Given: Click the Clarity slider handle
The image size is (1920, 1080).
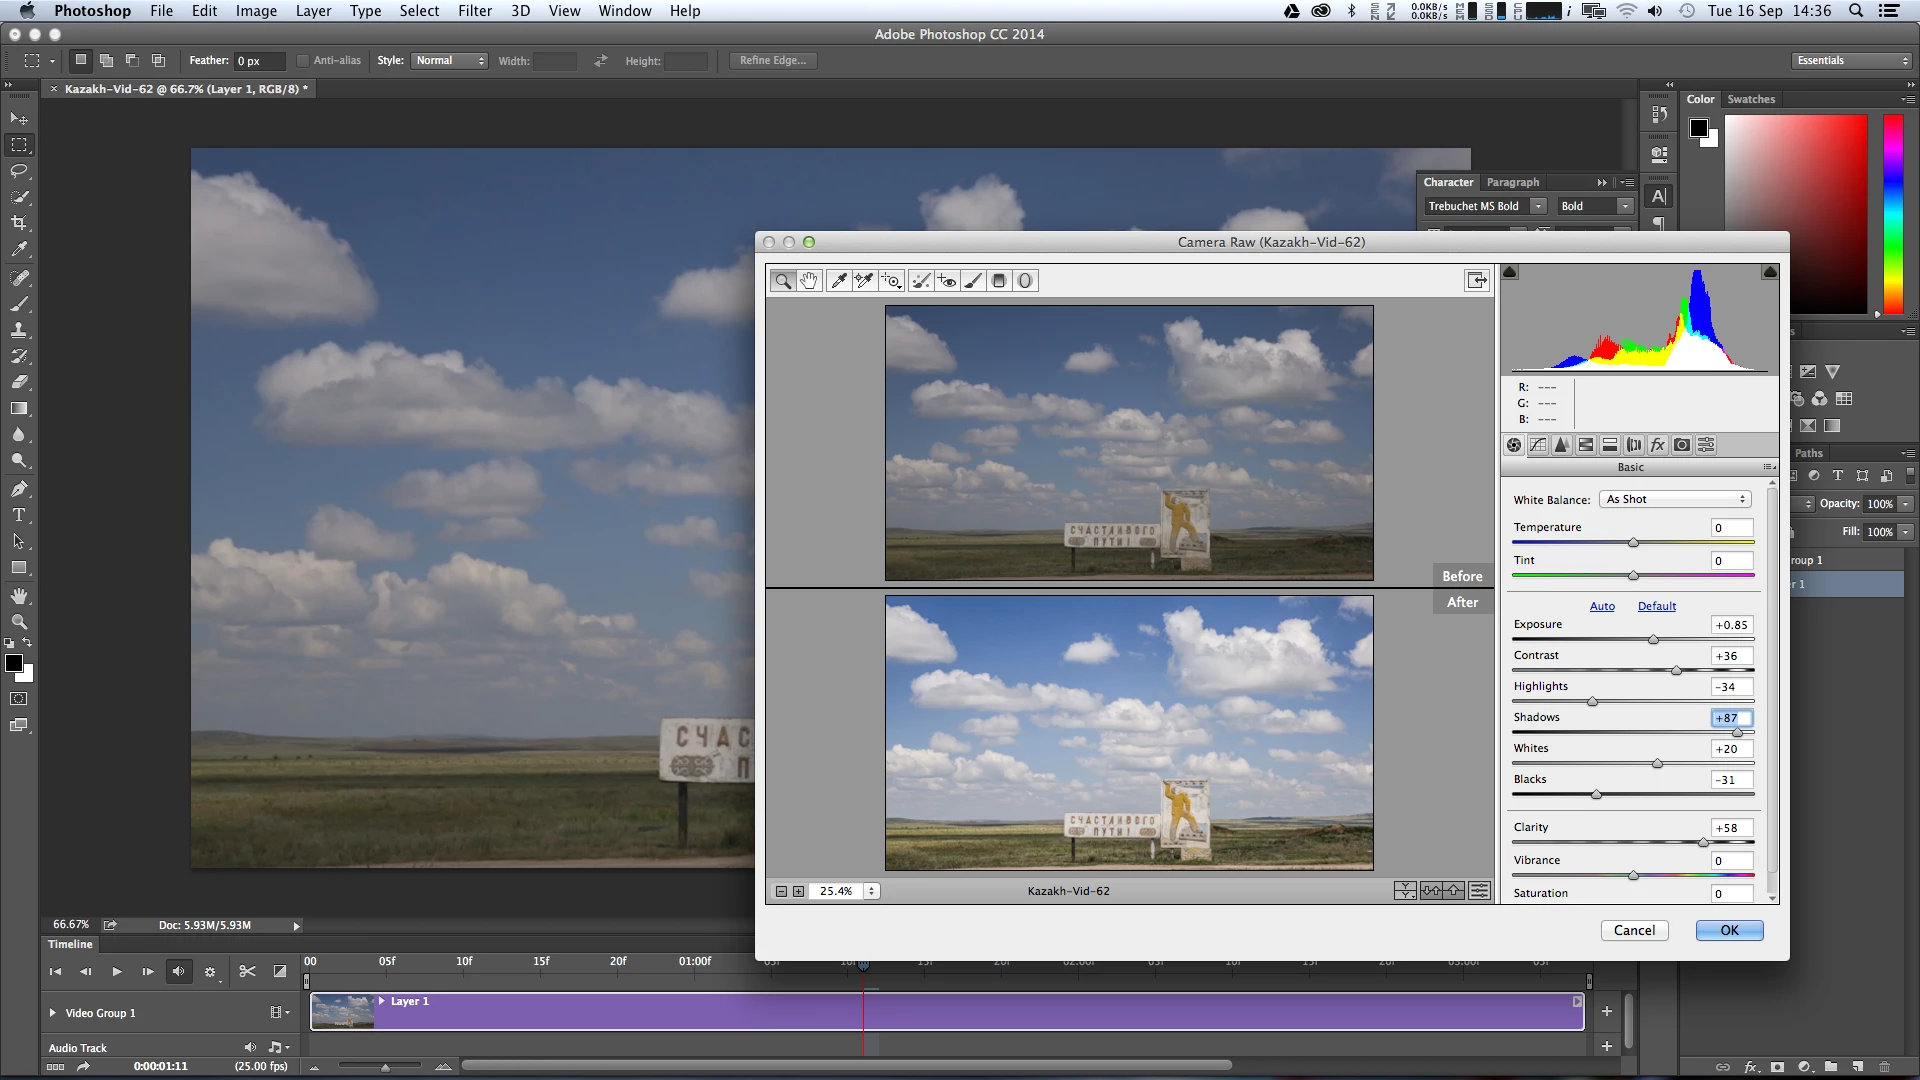Looking at the screenshot, I should point(1703,843).
